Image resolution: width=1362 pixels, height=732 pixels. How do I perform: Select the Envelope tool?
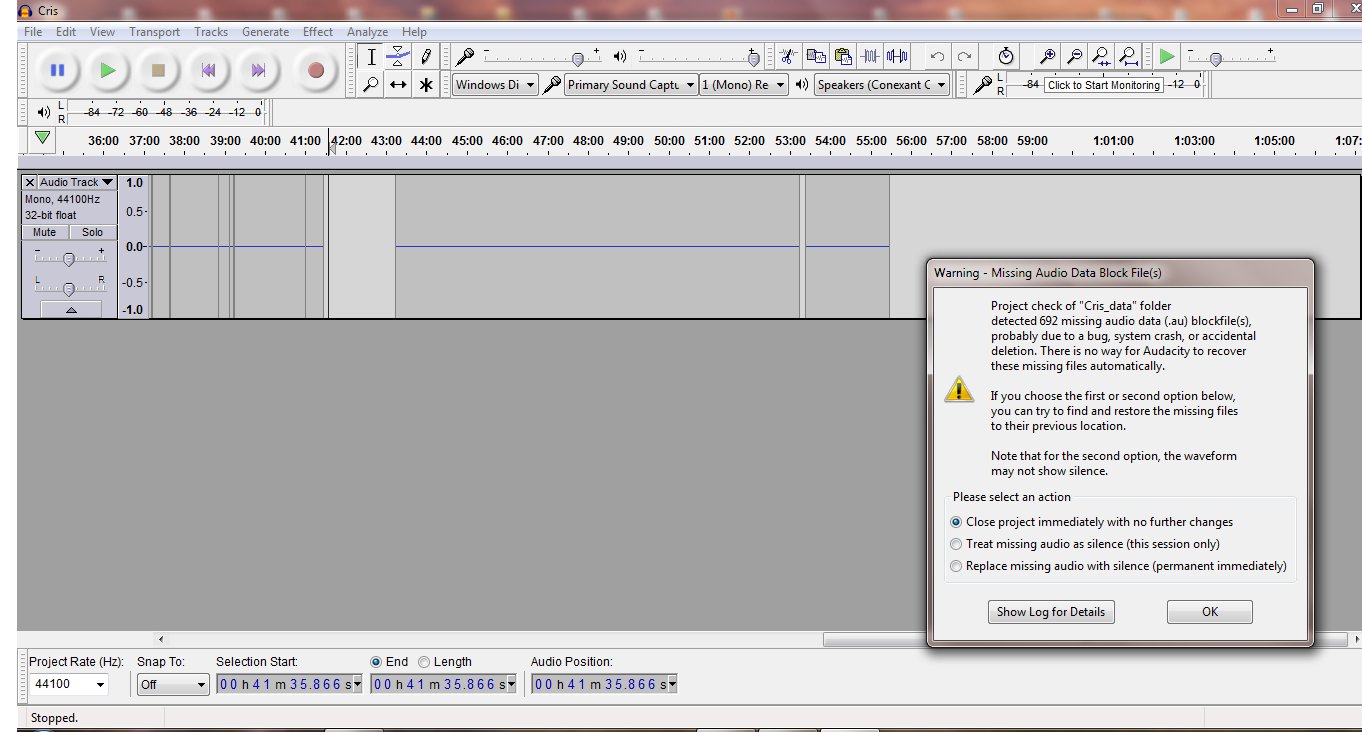[x=398, y=57]
